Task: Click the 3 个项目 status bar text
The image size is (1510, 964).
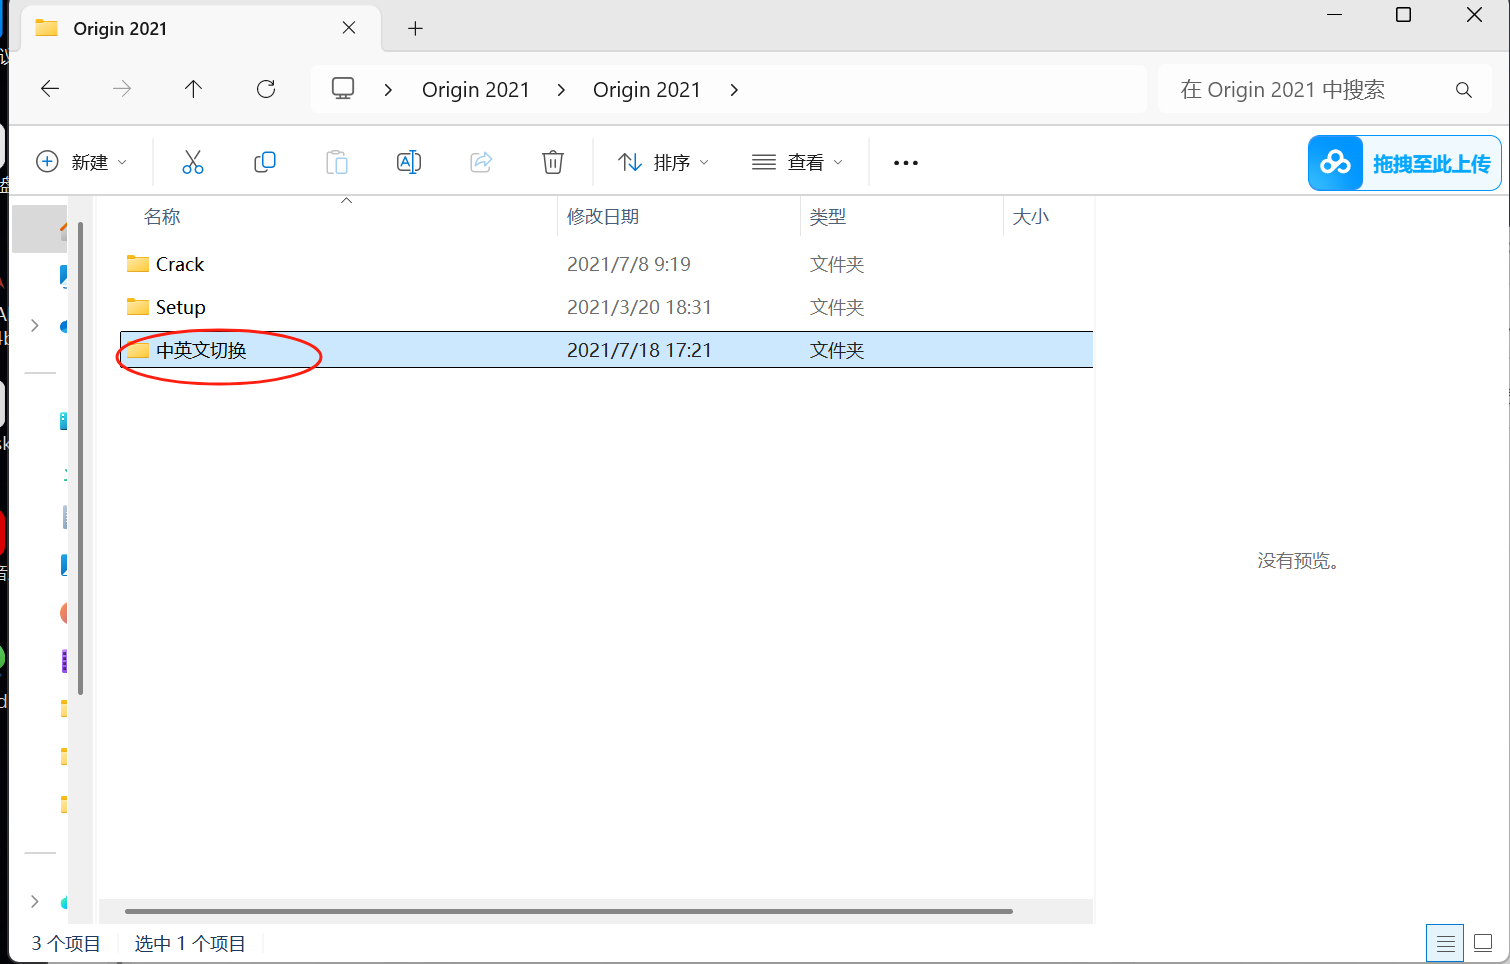Action: tap(66, 943)
